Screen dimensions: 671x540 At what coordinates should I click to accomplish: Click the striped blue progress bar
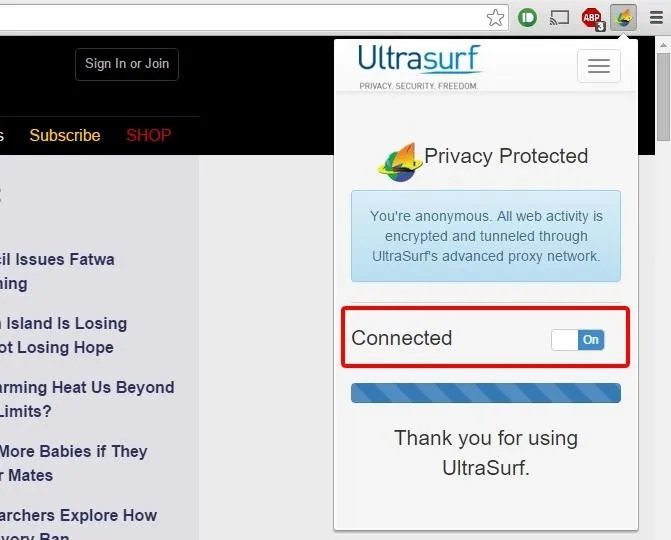(x=486, y=393)
